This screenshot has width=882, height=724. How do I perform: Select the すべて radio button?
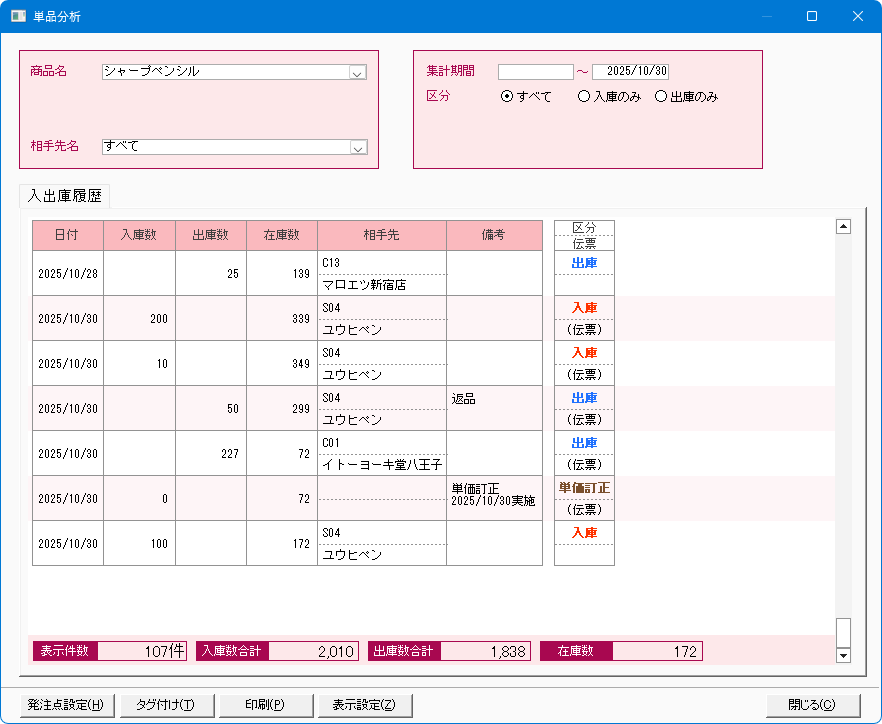click(x=507, y=97)
